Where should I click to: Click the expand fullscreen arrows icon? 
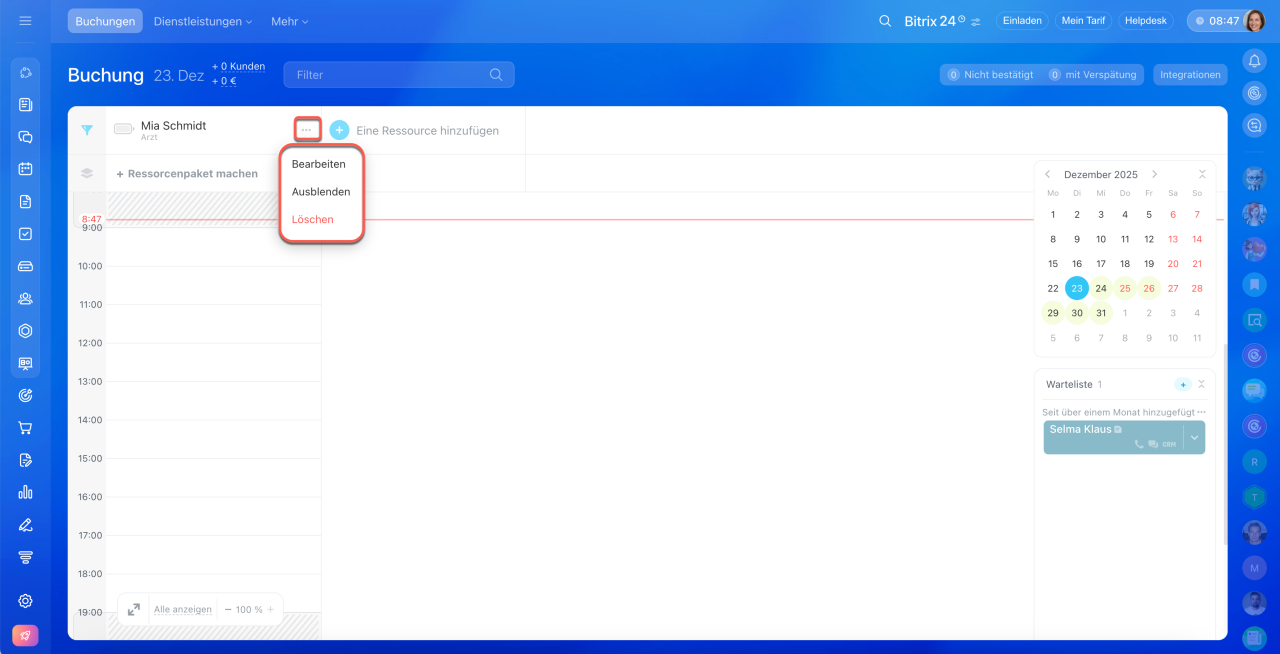point(134,609)
